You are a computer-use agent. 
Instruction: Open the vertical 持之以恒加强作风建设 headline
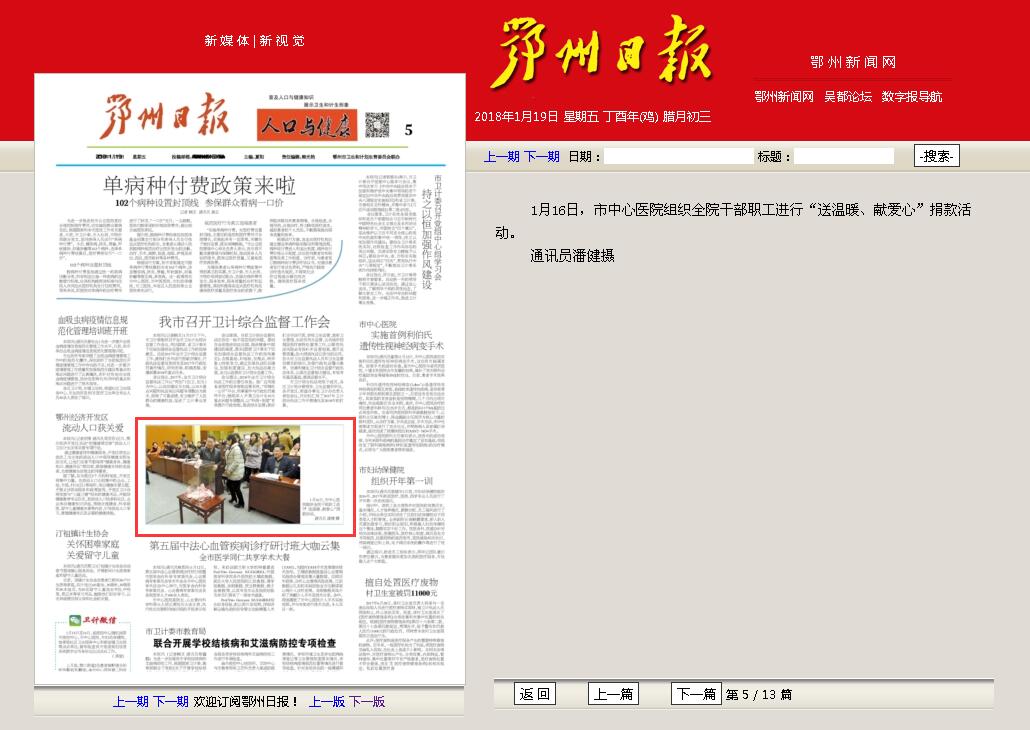[x=427, y=239]
